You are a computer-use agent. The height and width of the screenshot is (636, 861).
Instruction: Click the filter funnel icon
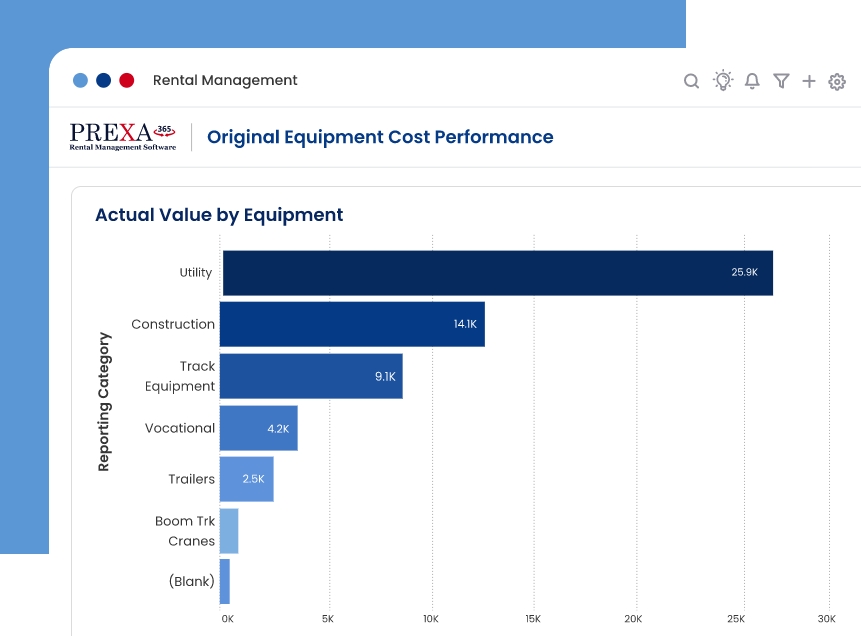point(781,81)
